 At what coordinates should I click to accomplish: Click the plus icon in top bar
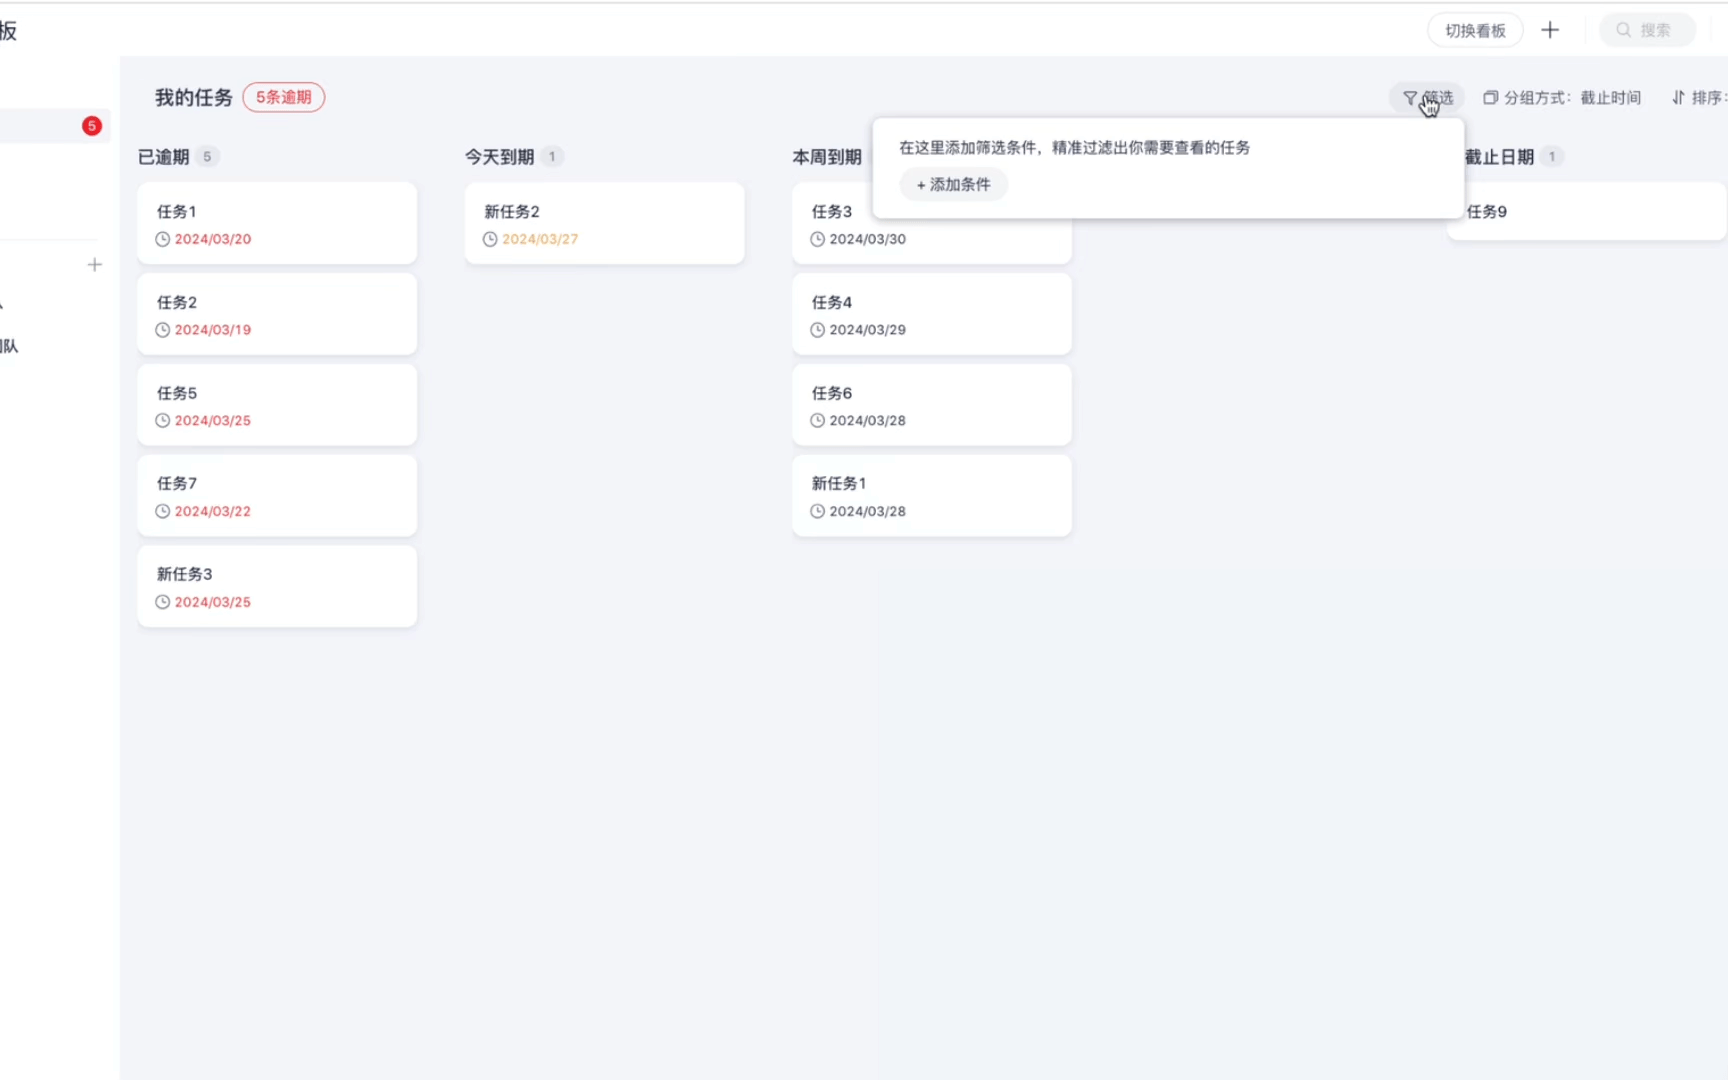[x=1550, y=30]
